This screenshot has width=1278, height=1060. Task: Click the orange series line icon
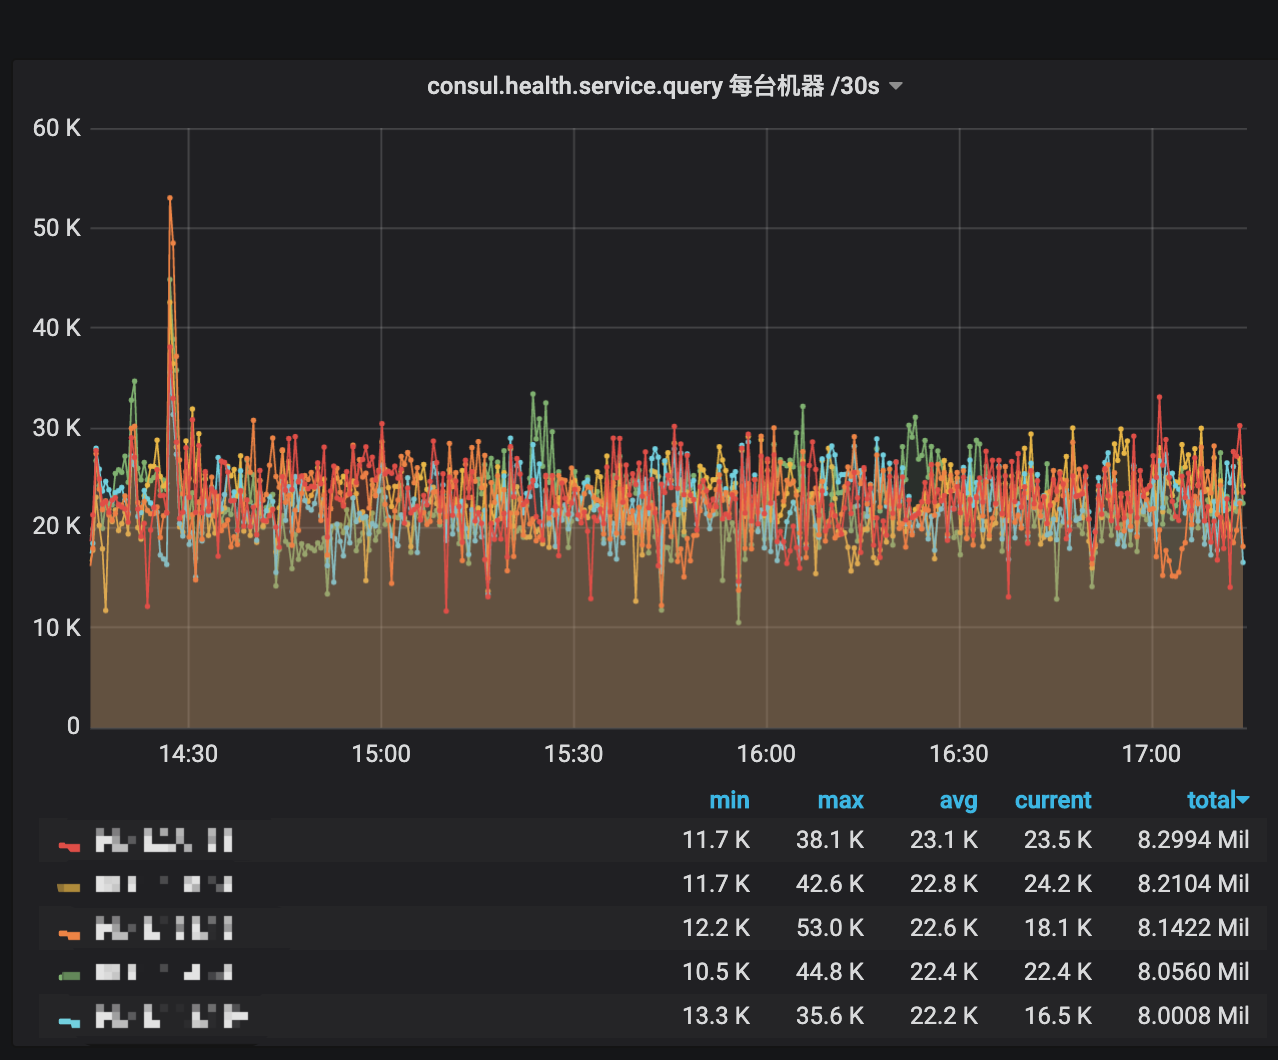pyautogui.click(x=68, y=928)
